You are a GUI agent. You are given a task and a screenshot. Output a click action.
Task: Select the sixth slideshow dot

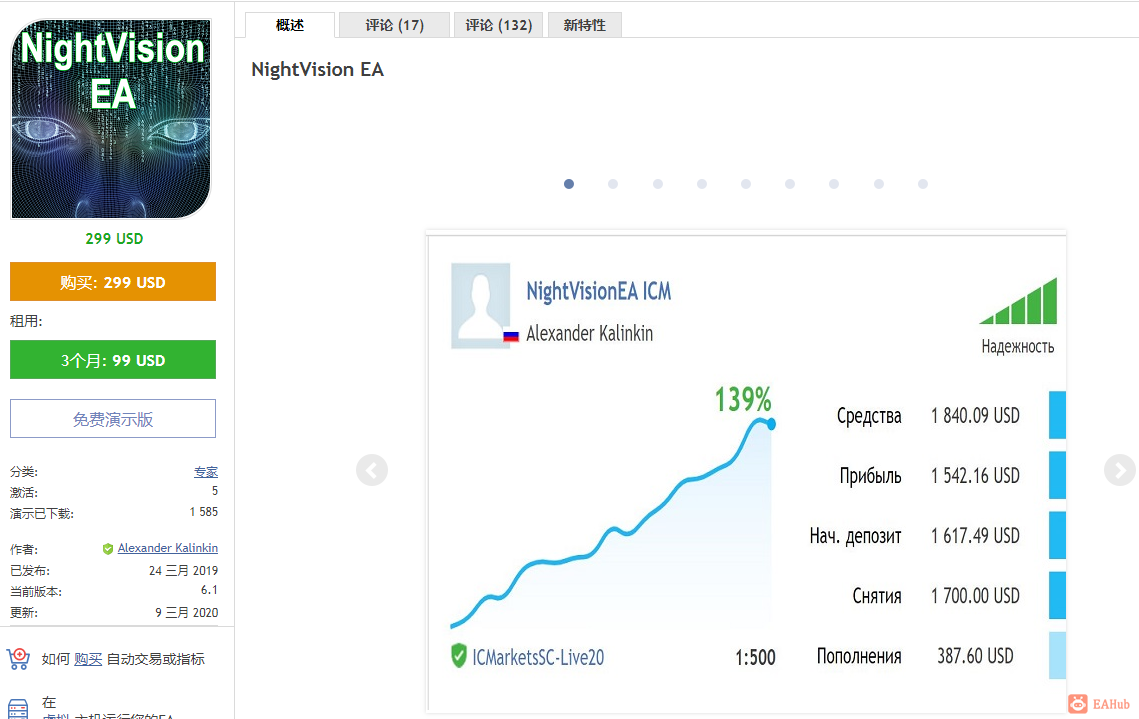click(790, 184)
